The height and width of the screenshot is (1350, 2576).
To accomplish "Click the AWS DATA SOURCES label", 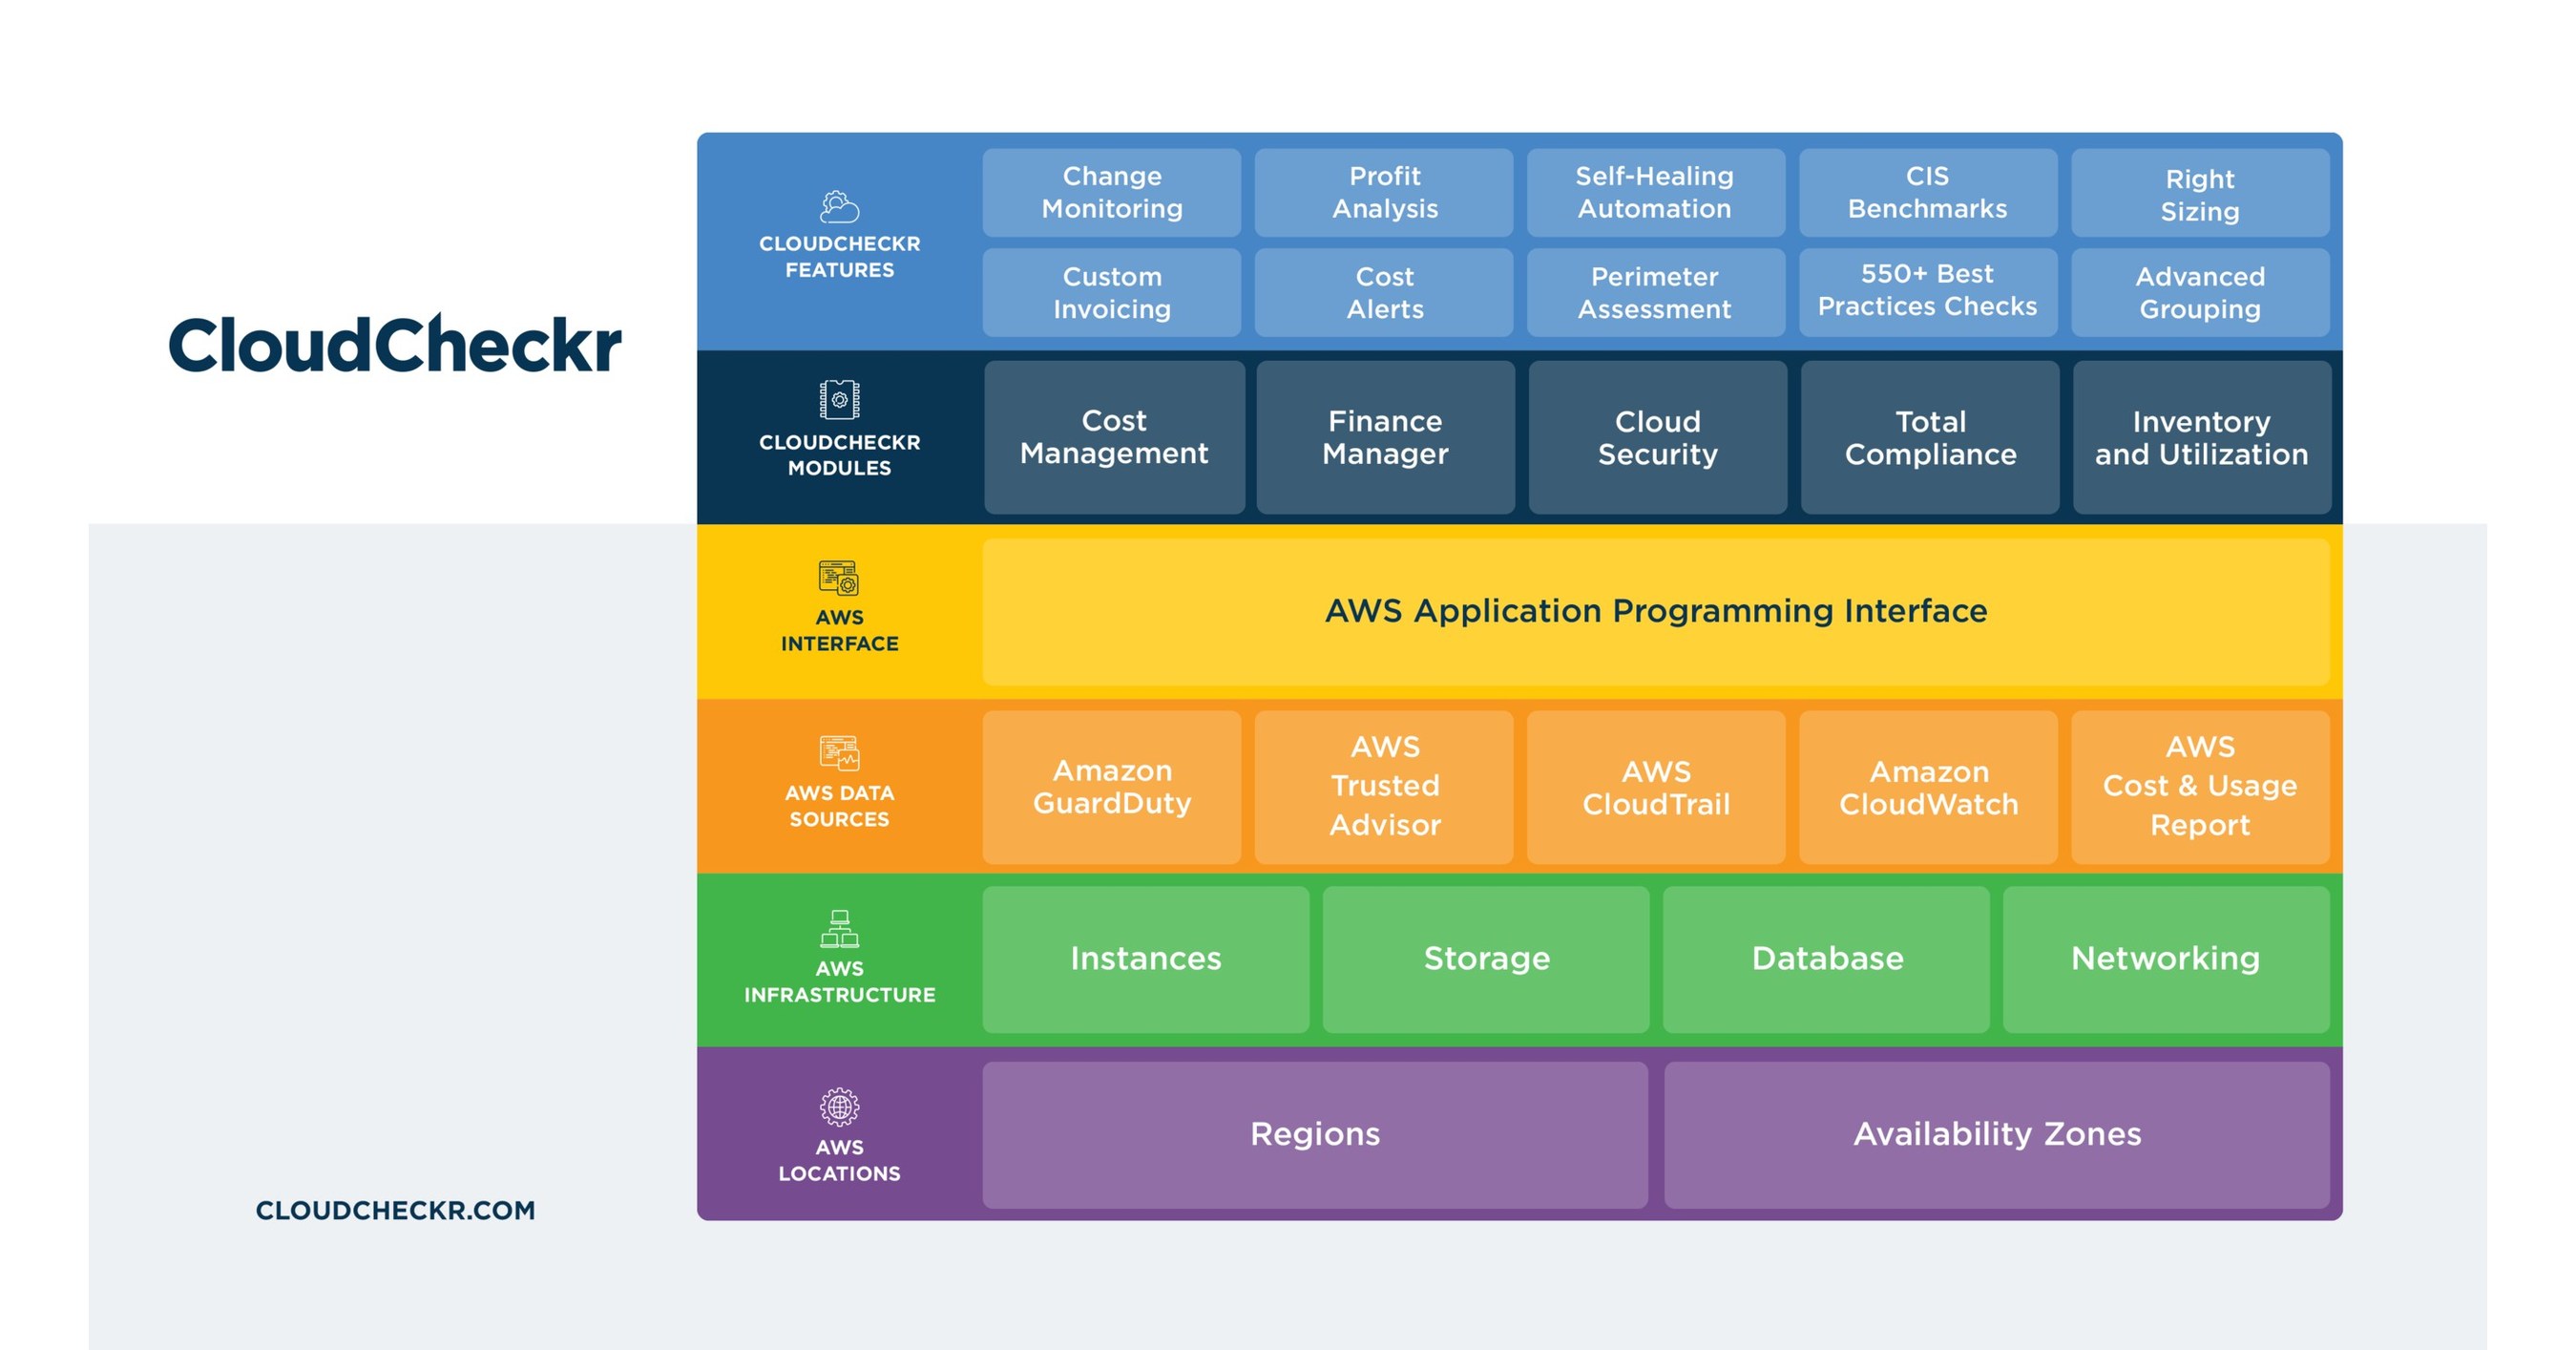I will click(839, 806).
